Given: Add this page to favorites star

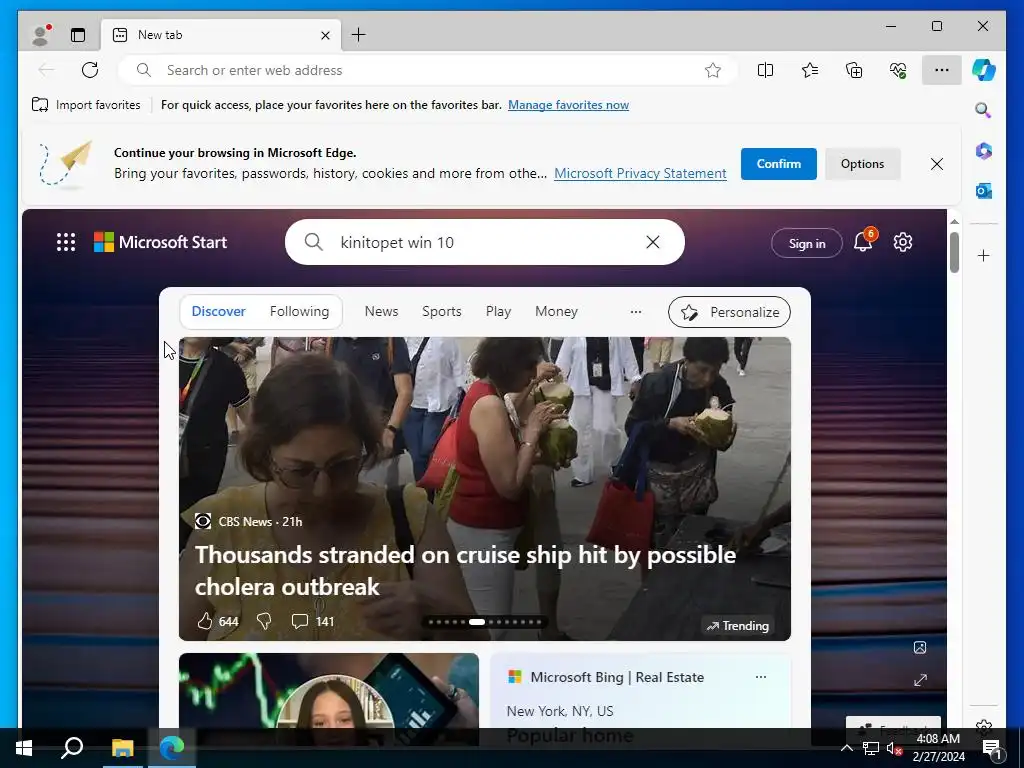Looking at the screenshot, I should pos(712,70).
